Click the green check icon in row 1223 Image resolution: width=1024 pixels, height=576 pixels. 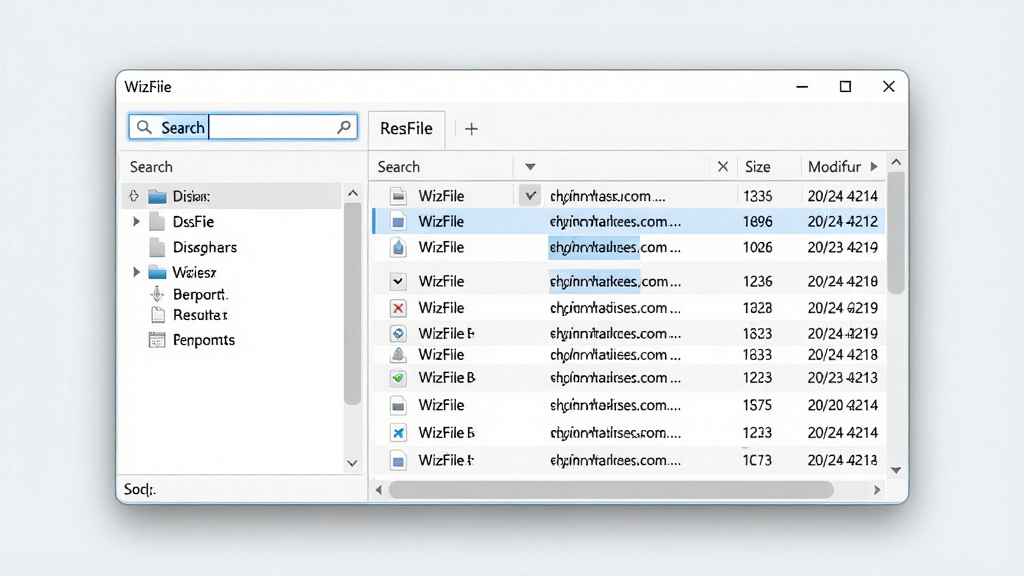pos(398,377)
